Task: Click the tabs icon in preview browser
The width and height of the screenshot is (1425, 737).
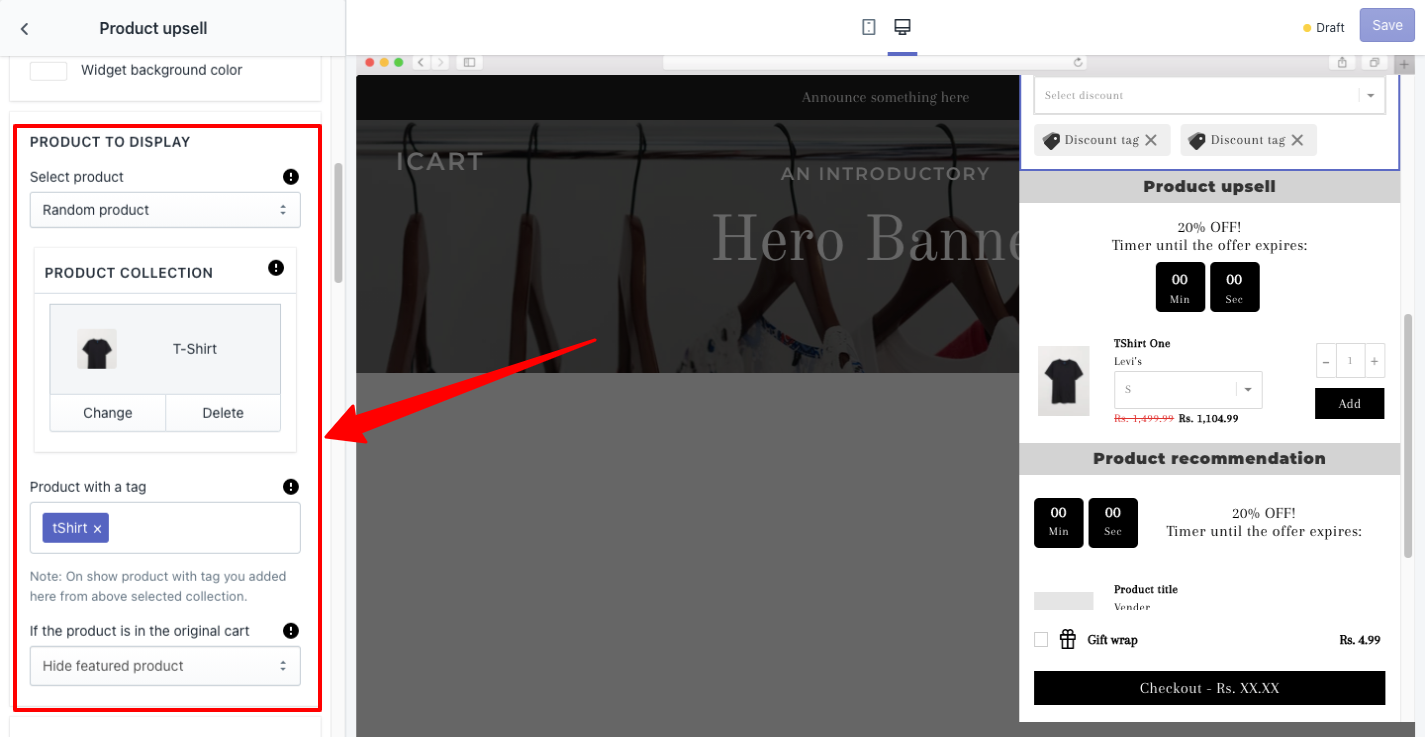Action: [1374, 62]
